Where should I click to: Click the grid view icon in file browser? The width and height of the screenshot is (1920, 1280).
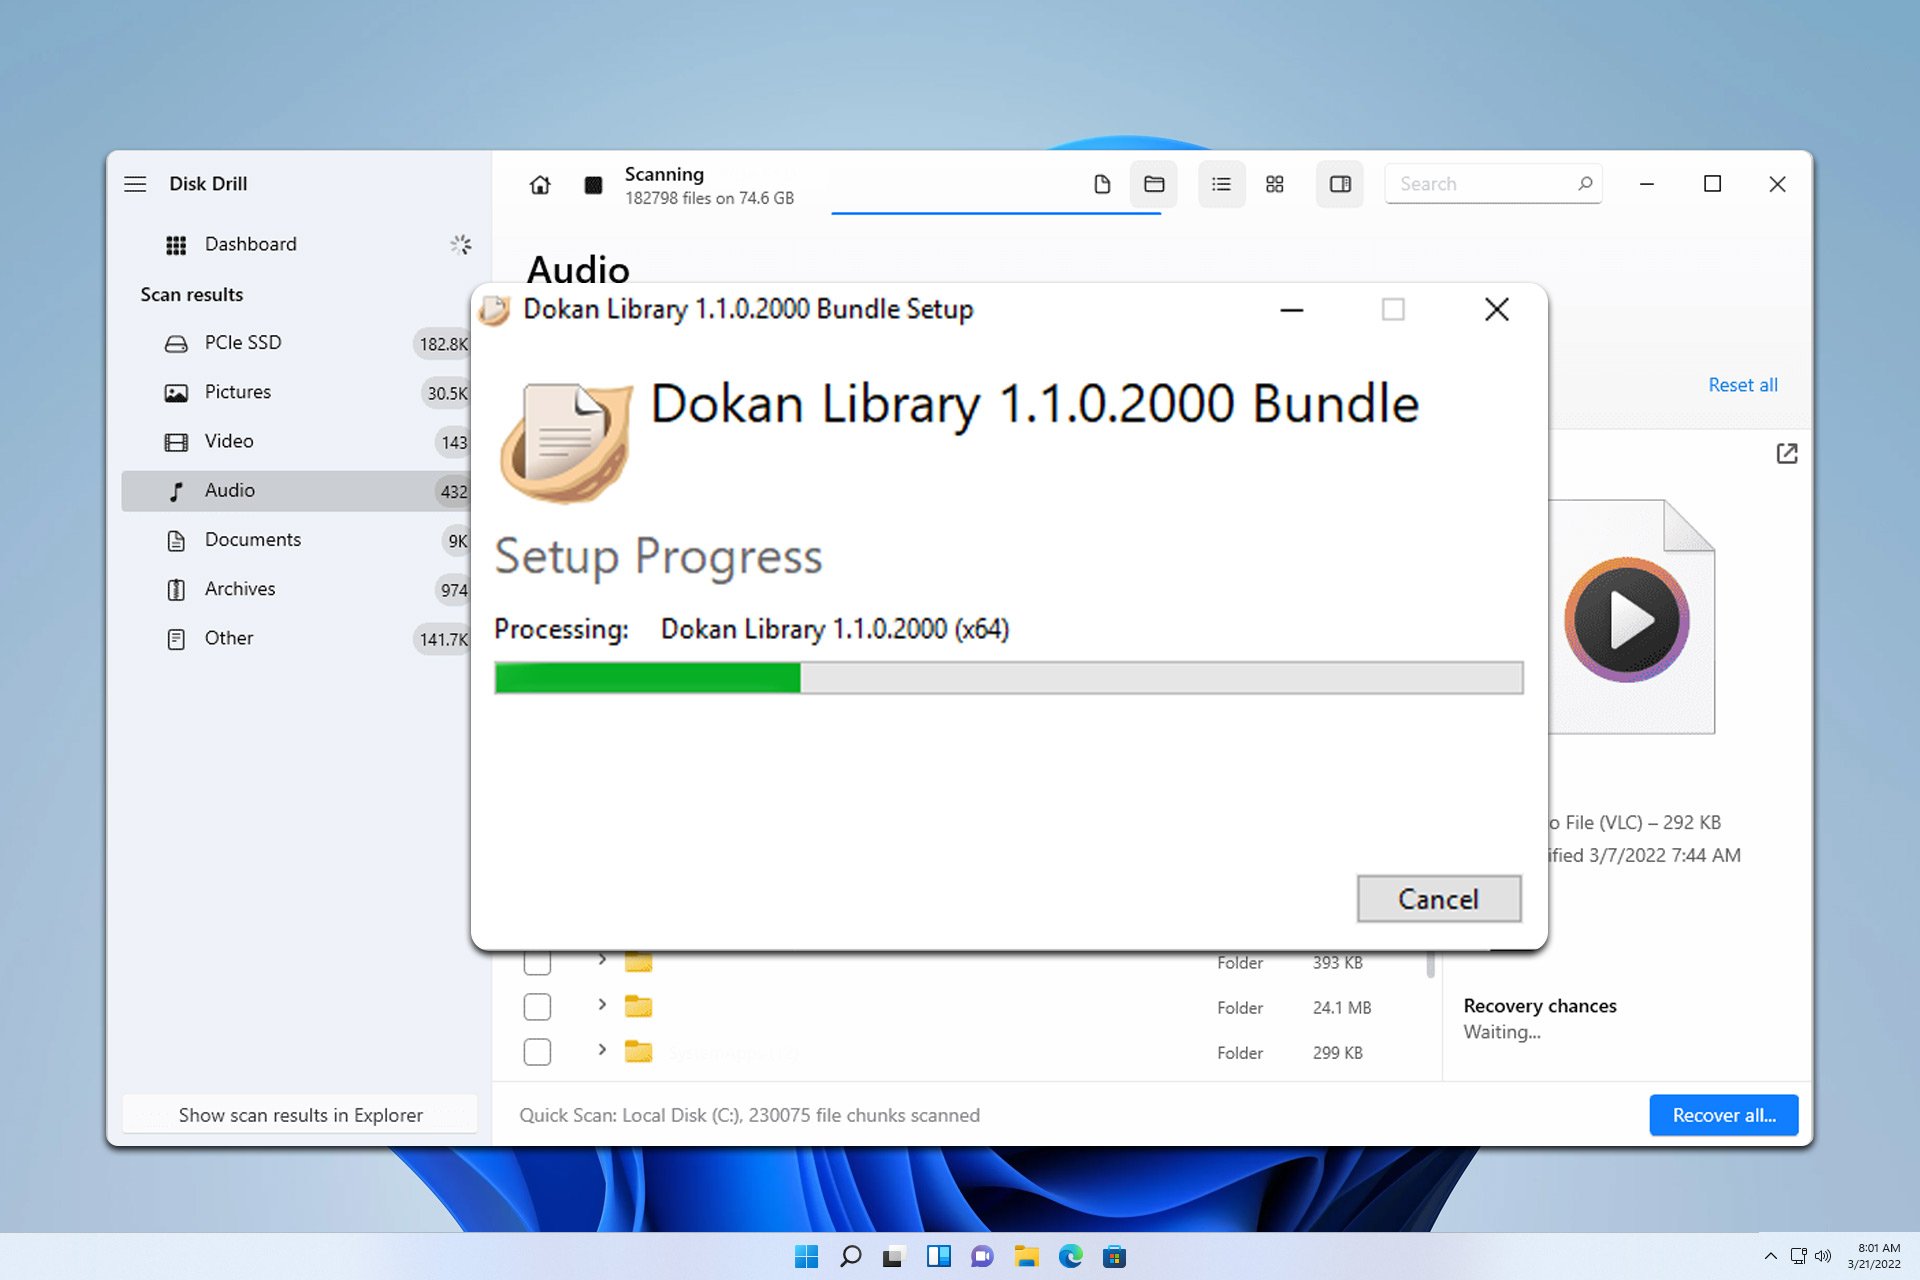tap(1276, 183)
